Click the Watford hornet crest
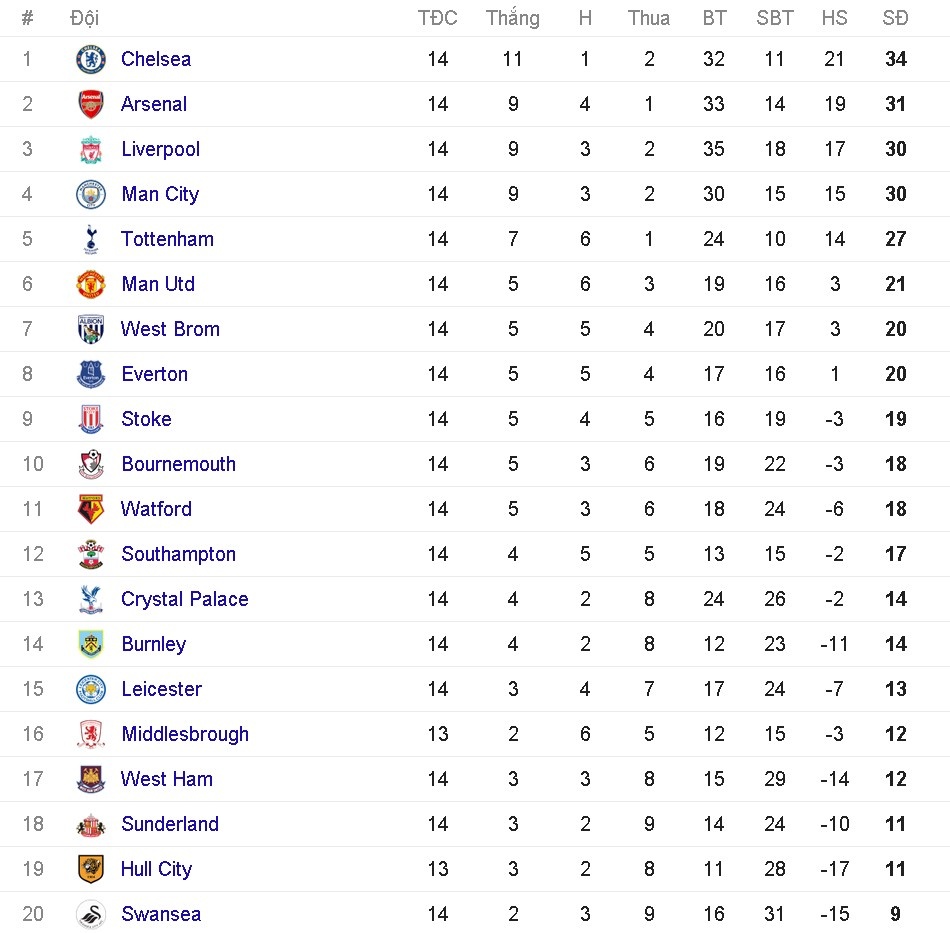The image size is (950, 933). point(89,509)
